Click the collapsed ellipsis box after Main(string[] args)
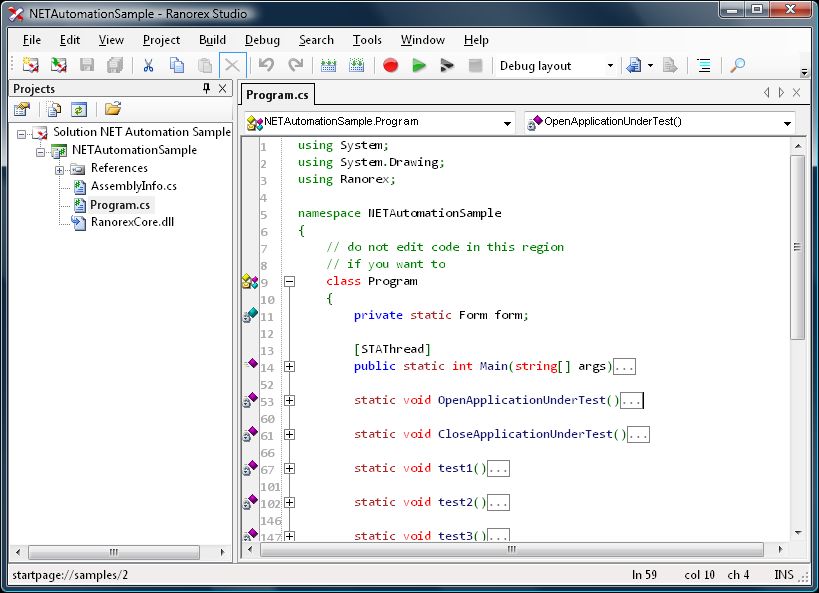The image size is (819, 593). pyautogui.click(x=624, y=367)
